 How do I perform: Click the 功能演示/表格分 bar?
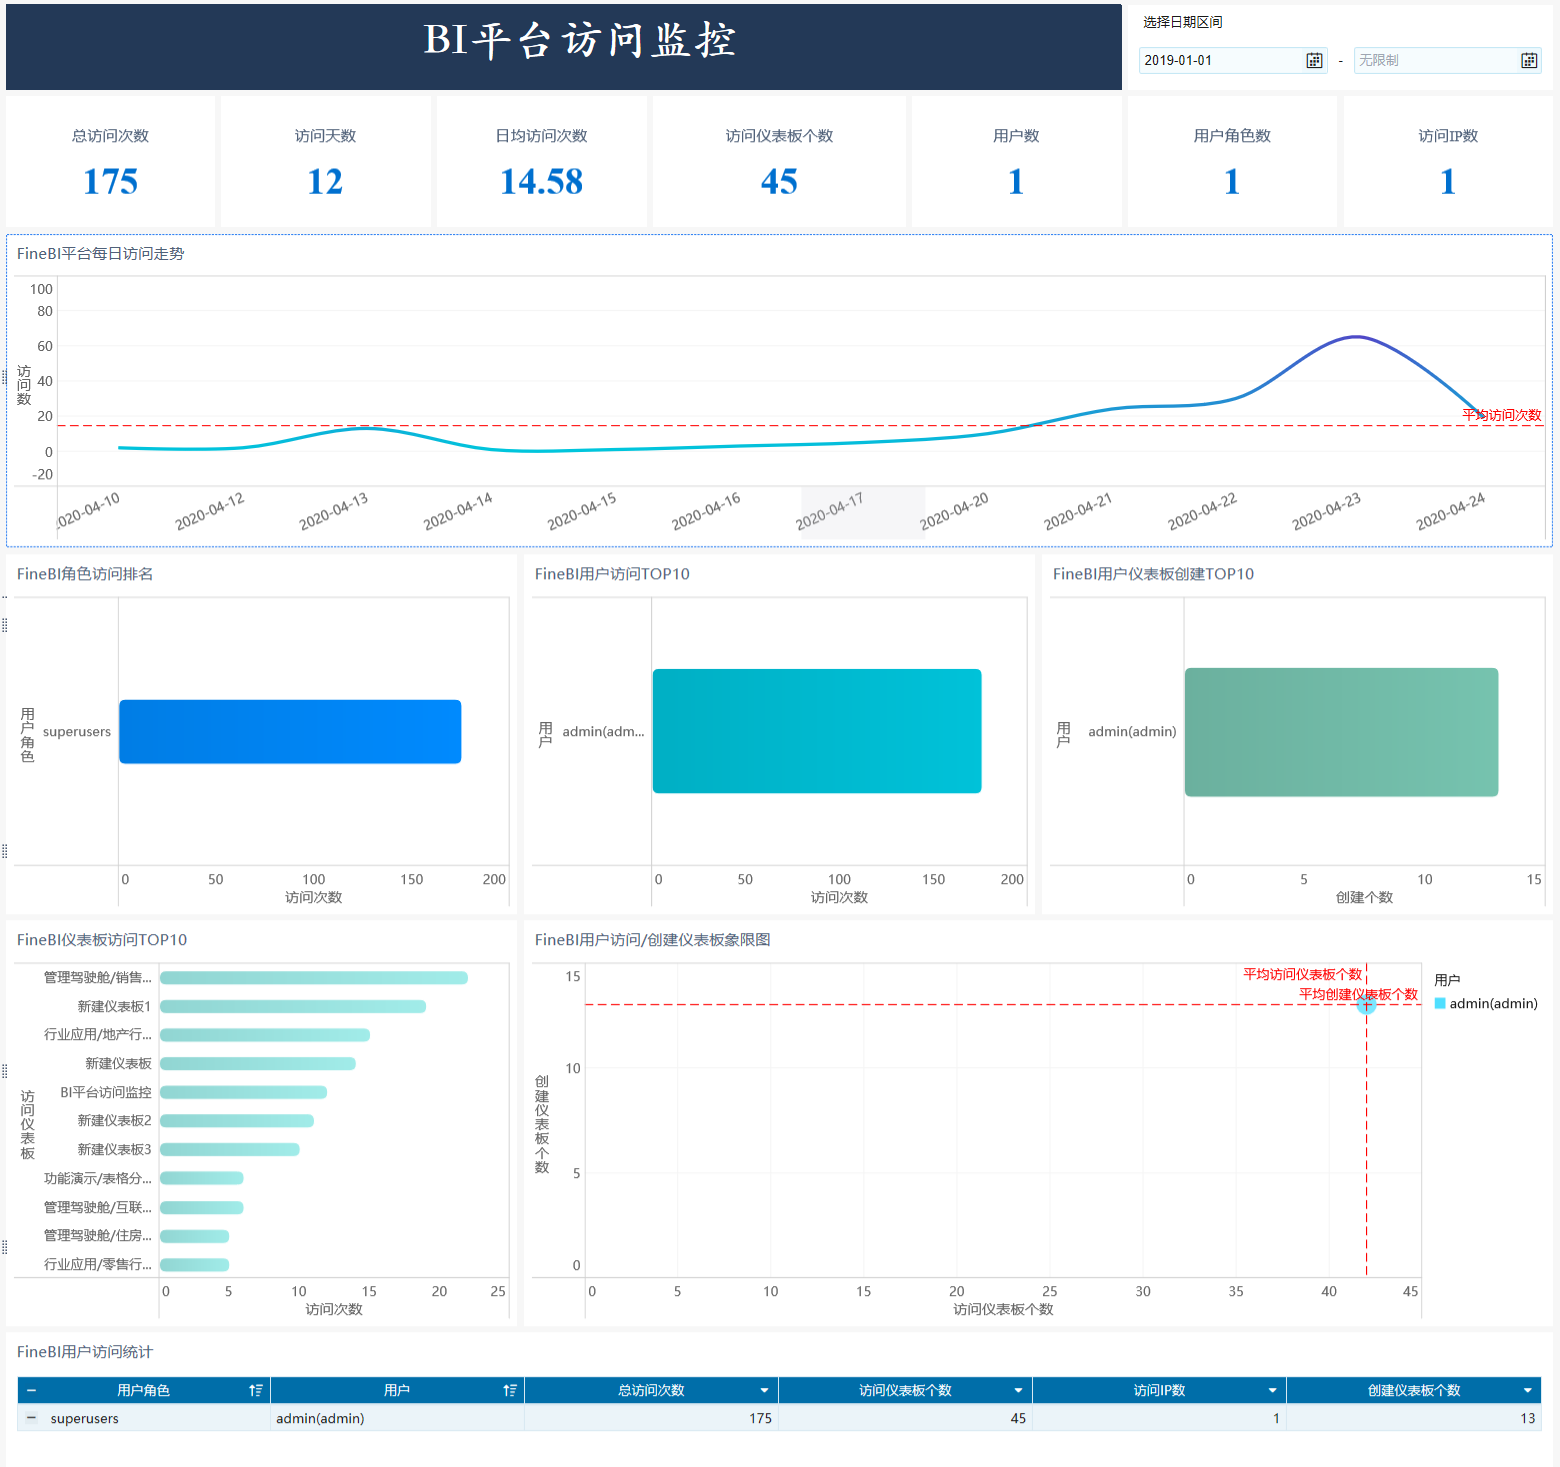[202, 1178]
